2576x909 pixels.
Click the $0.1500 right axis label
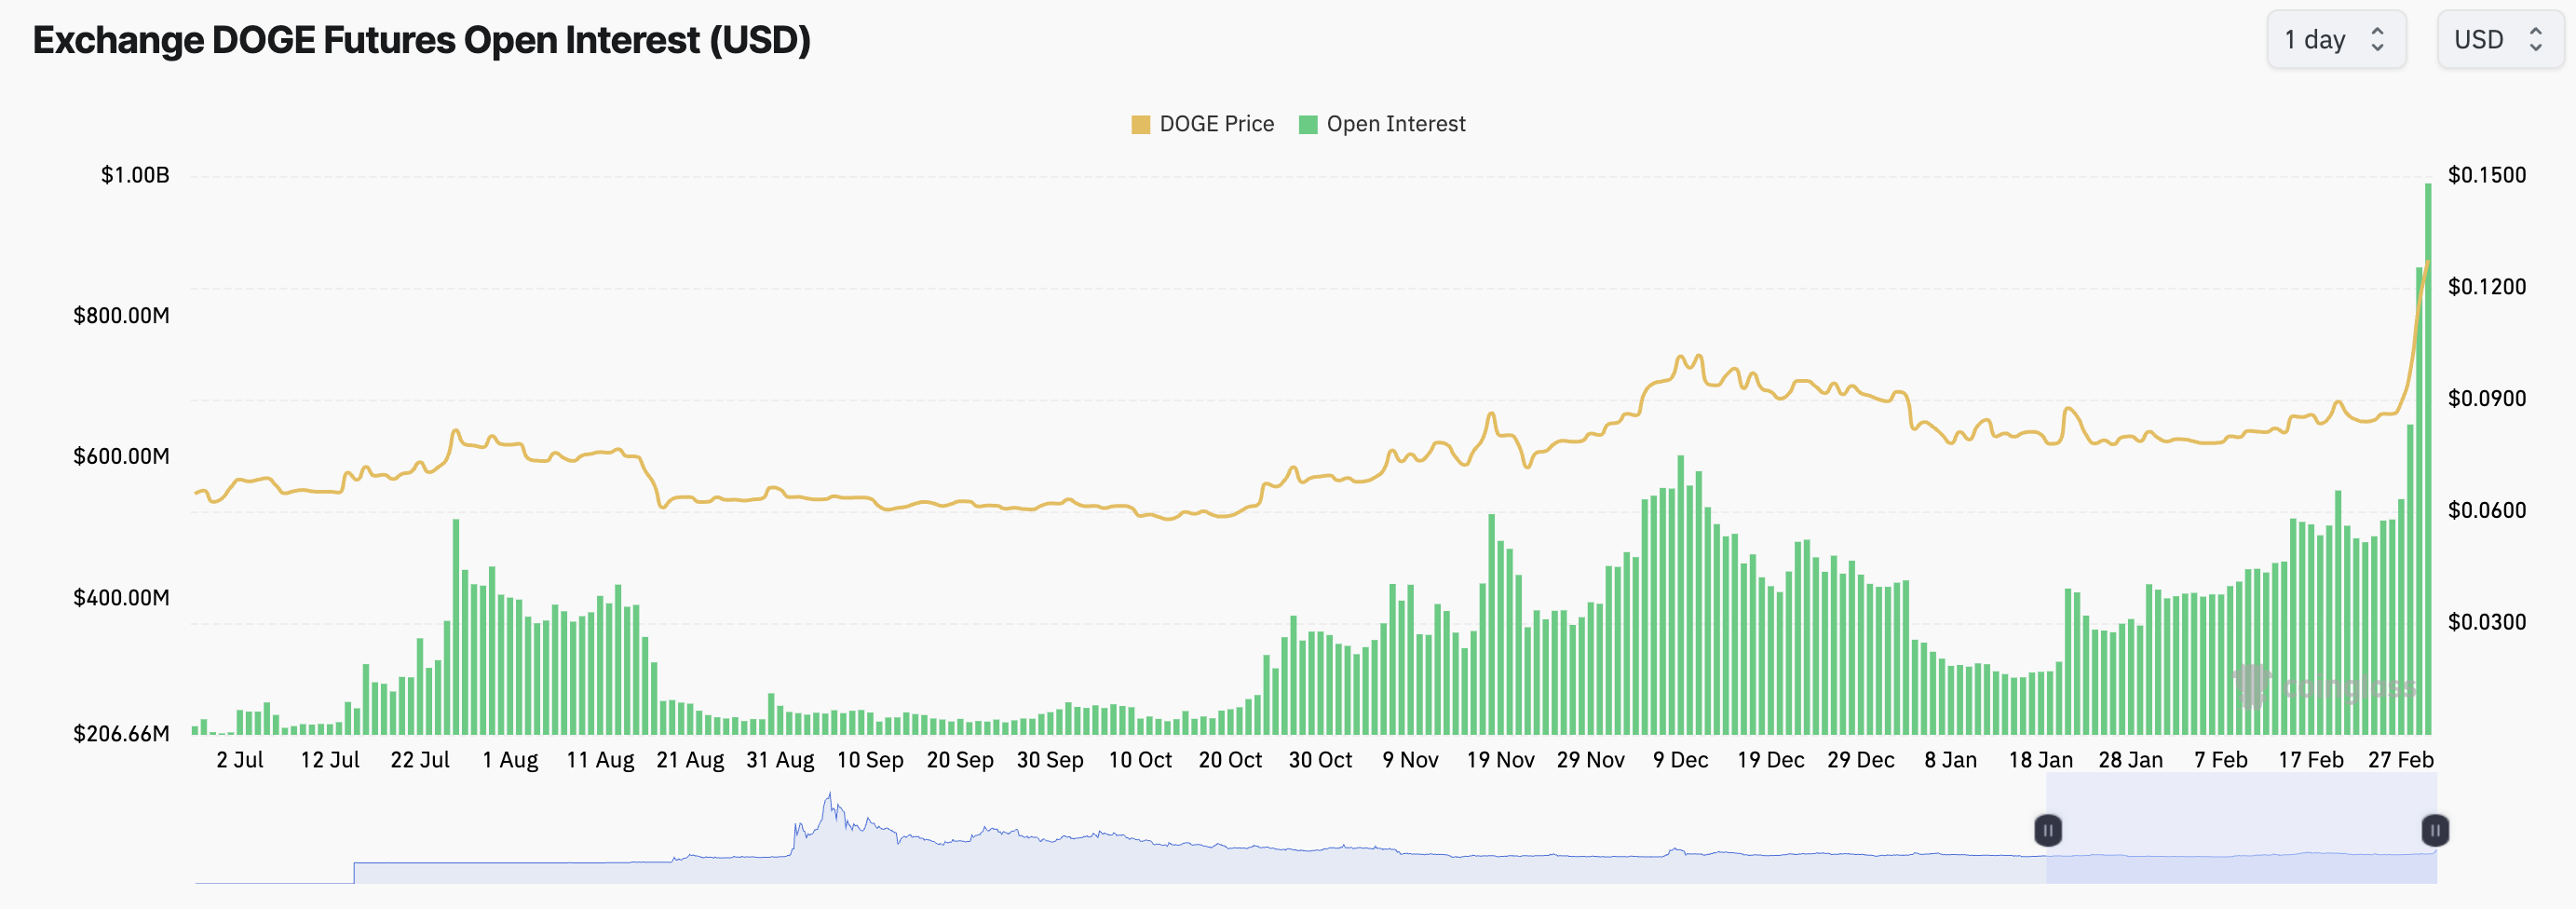[x=2487, y=175]
